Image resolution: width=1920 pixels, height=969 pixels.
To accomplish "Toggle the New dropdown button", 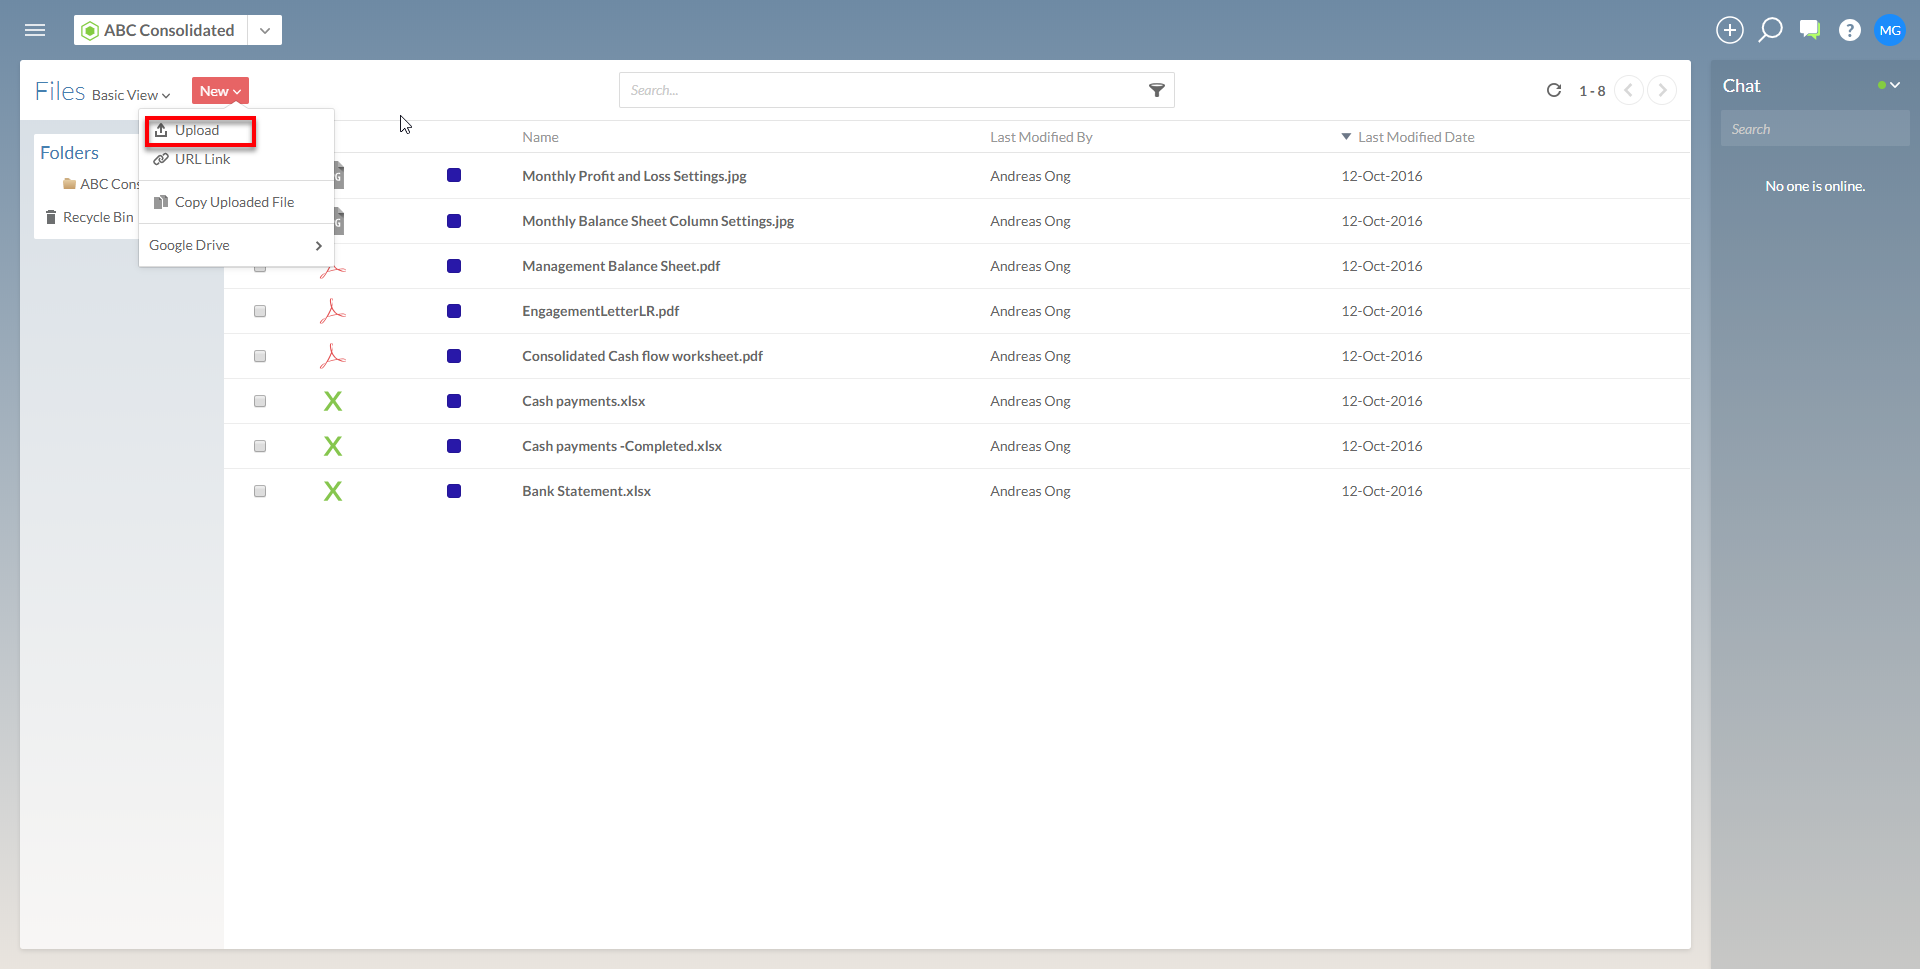I will [220, 91].
